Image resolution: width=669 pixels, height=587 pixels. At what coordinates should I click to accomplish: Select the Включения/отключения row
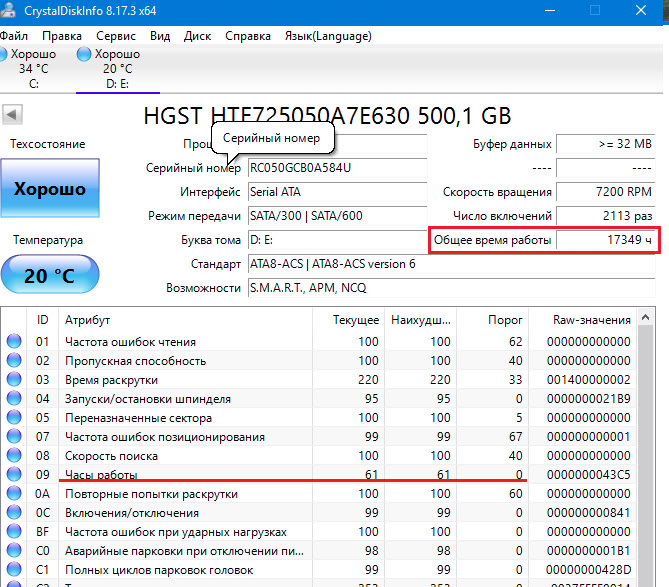(x=319, y=512)
